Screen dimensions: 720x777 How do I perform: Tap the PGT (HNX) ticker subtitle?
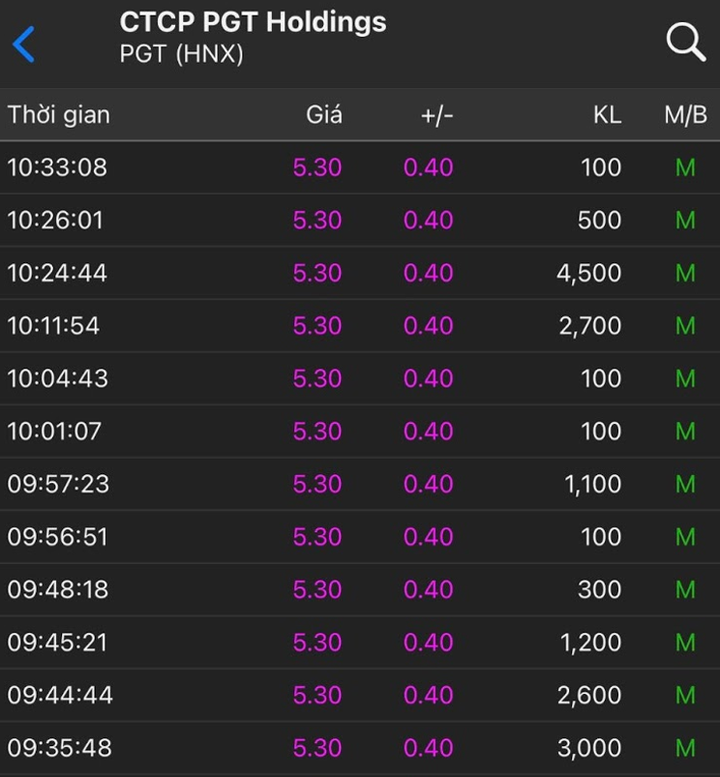pyautogui.click(x=181, y=54)
